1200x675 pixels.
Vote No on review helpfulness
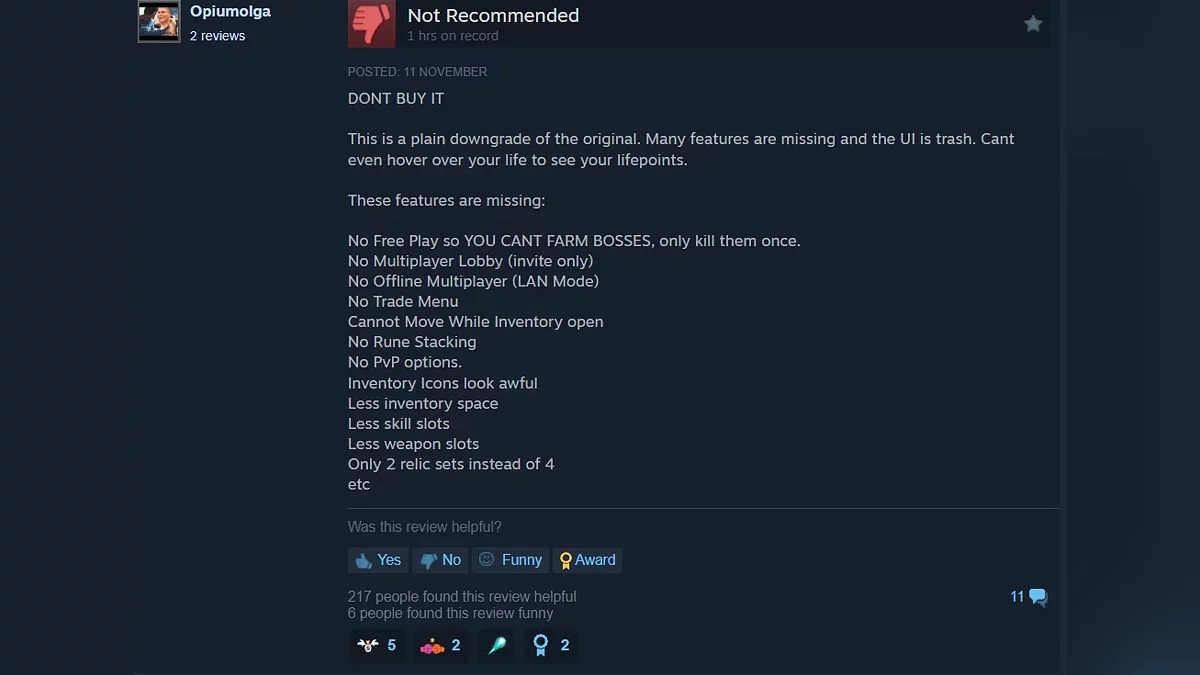pos(440,560)
